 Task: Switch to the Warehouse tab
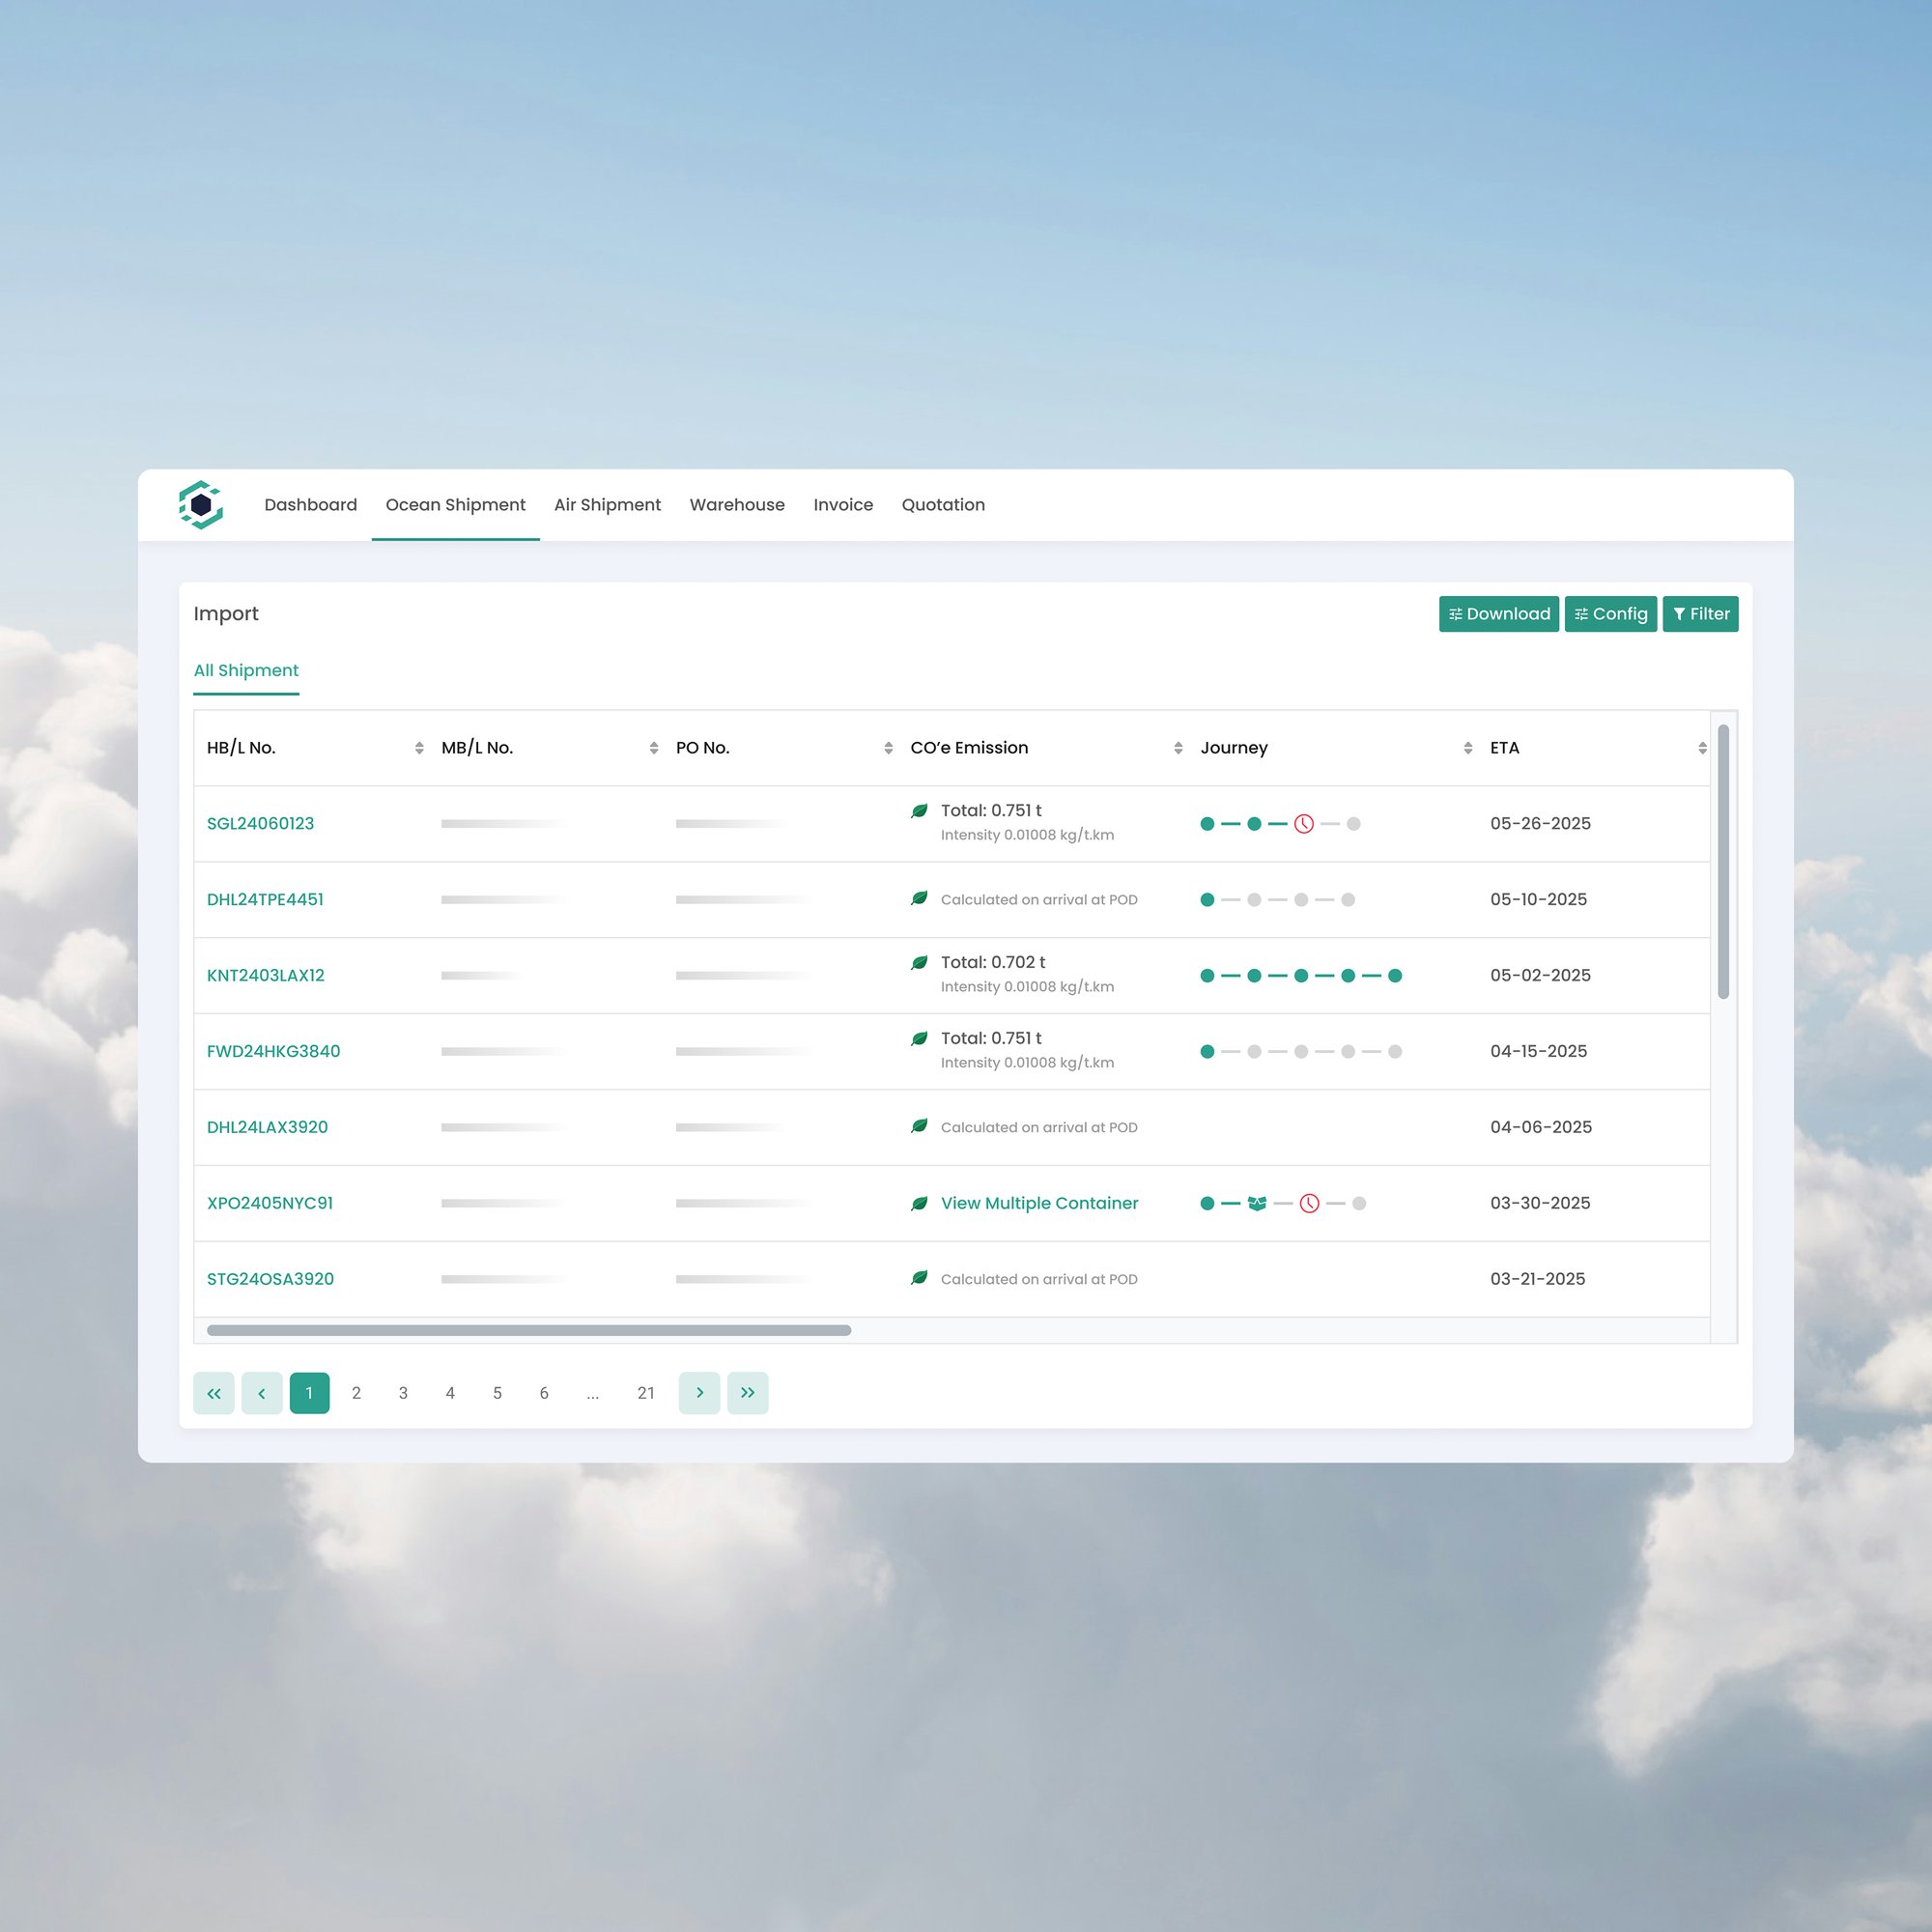[x=737, y=505]
